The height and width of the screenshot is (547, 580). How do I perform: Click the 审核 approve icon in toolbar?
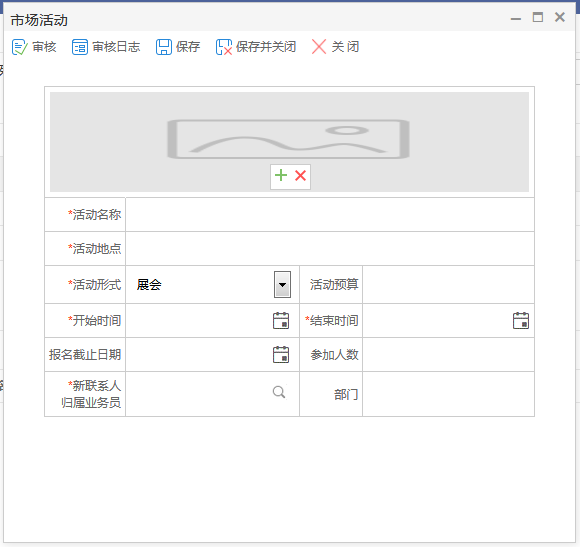pyautogui.click(x=19, y=47)
